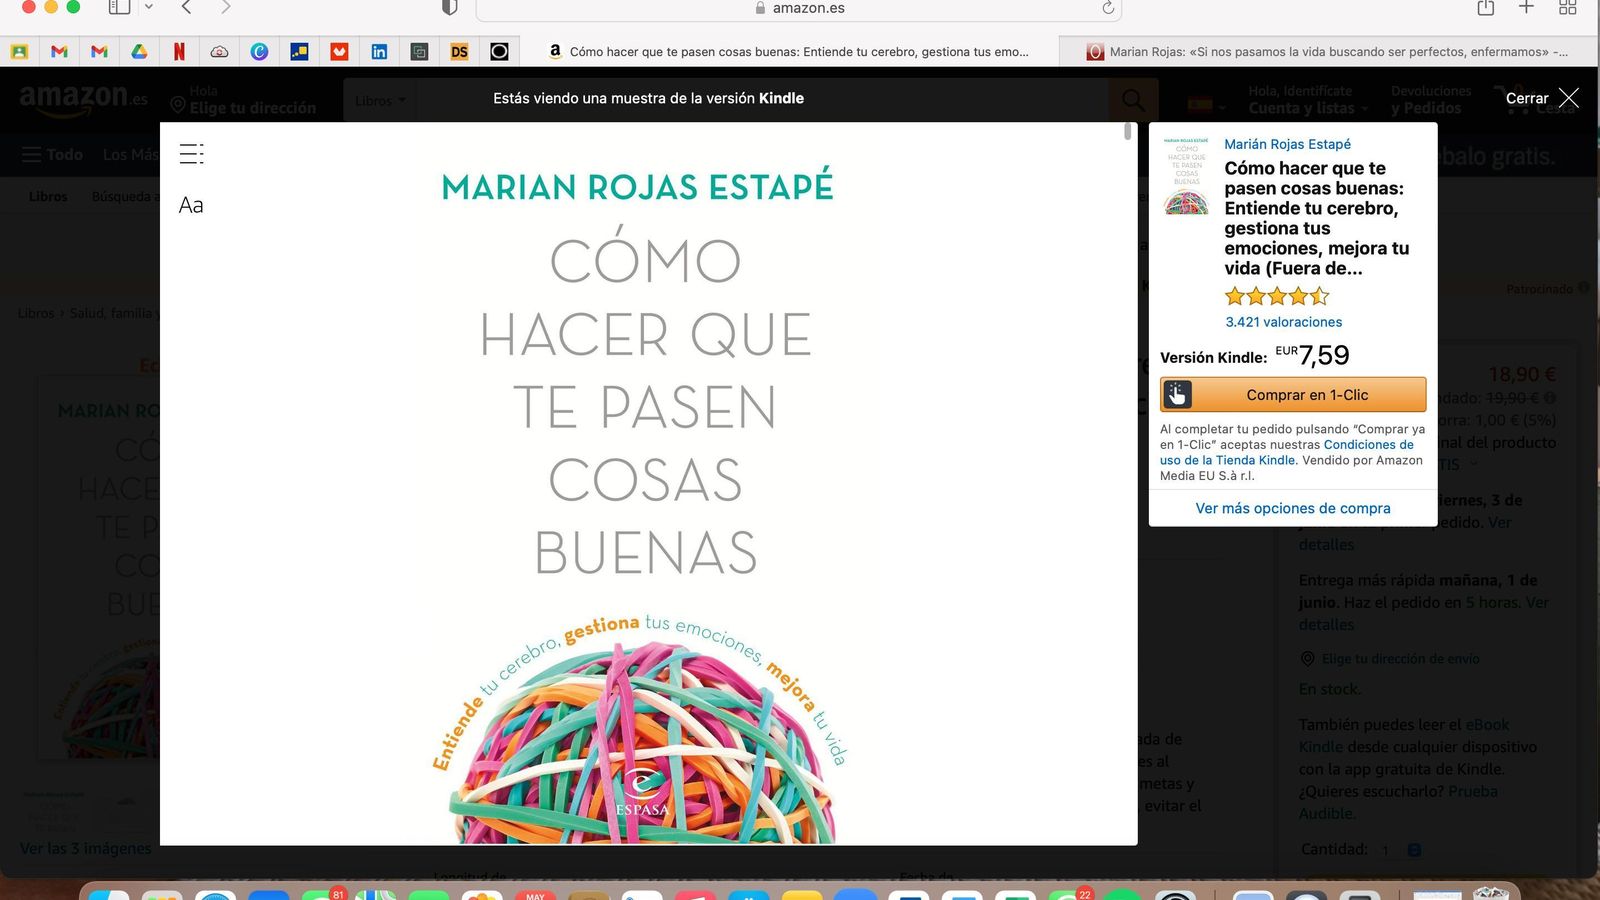The height and width of the screenshot is (900, 1600).
Task: Open the Libros category dropdown in search bar
Action: pos(379,100)
